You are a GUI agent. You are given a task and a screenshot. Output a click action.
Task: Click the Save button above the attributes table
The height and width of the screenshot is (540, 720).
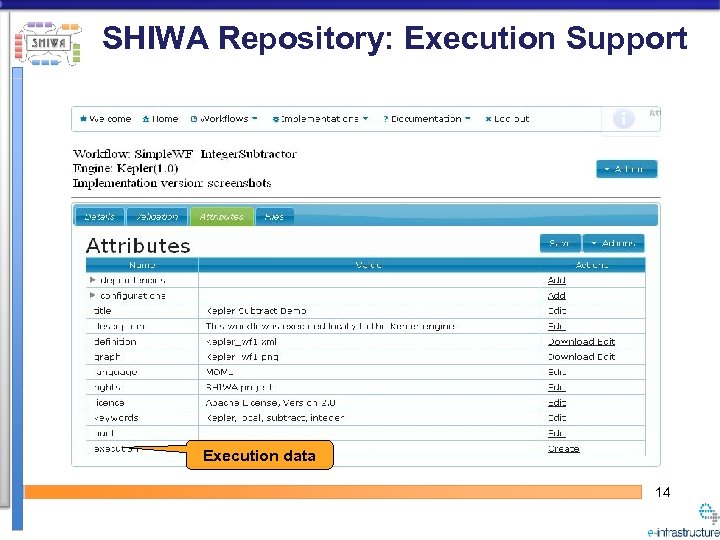tap(560, 243)
